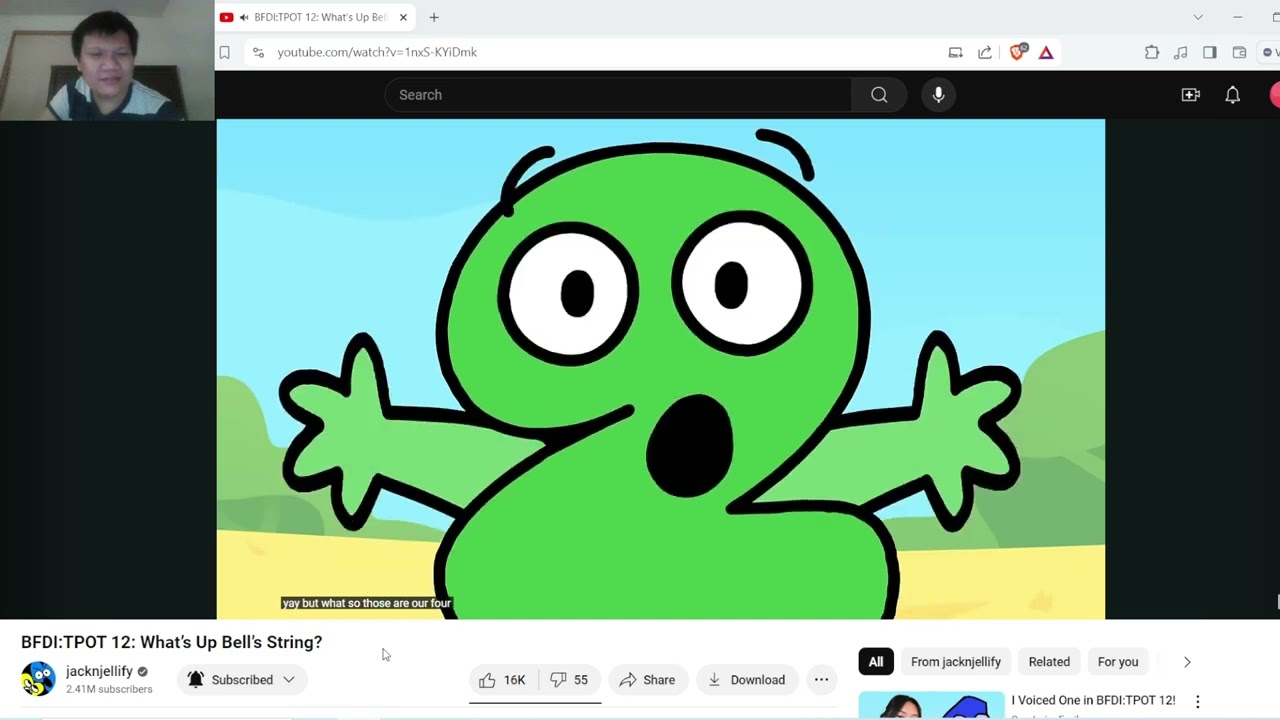Open Brave Shields lion icon
Screen dimensions: 1280x720
[x=1017, y=52]
